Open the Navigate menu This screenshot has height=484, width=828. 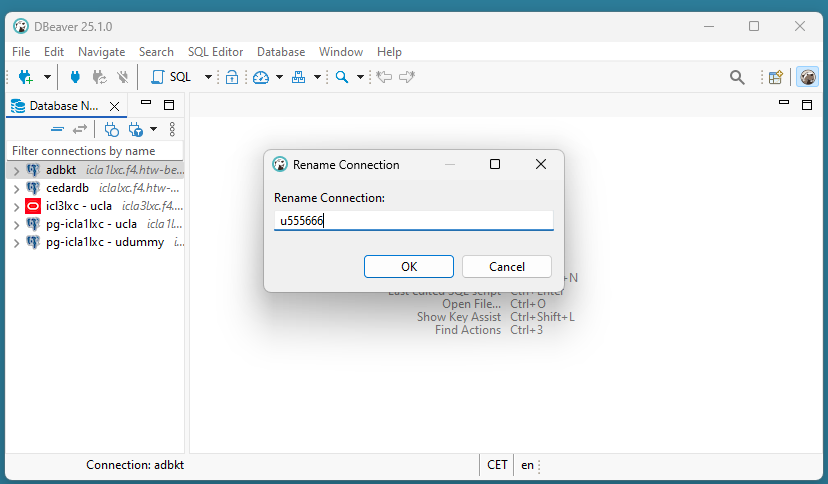(x=101, y=52)
